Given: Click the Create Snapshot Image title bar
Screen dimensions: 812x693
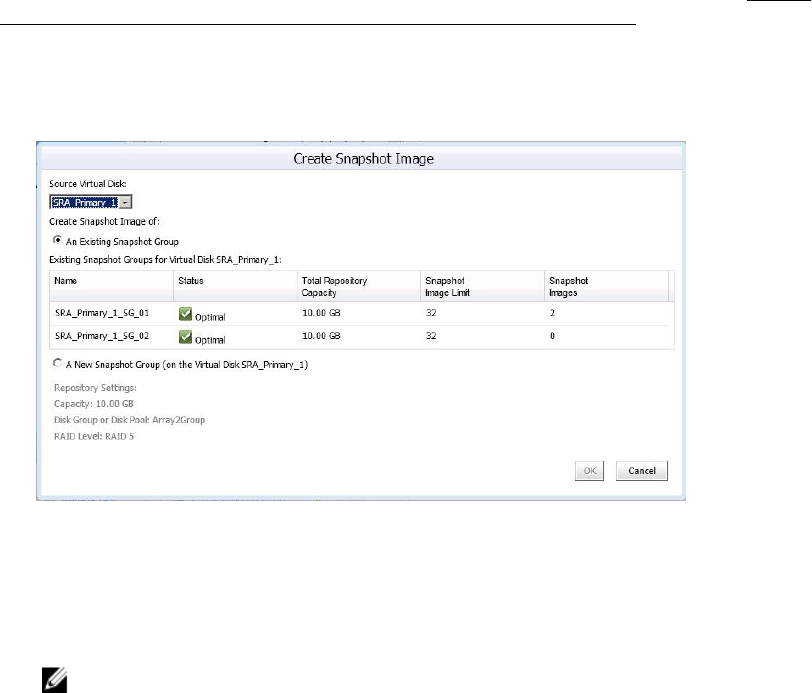Looking at the screenshot, I should click(361, 158).
